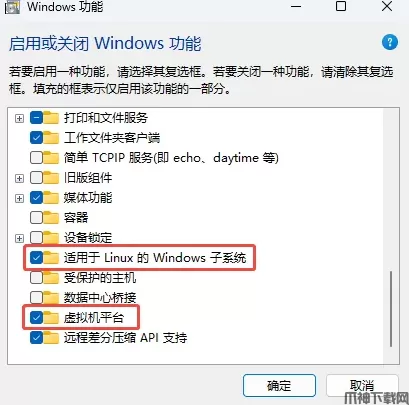Image resolution: width=409 pixels, height=405 pixels.
Task: Confirm changes with the 确定 button
Action: [279, 385]
